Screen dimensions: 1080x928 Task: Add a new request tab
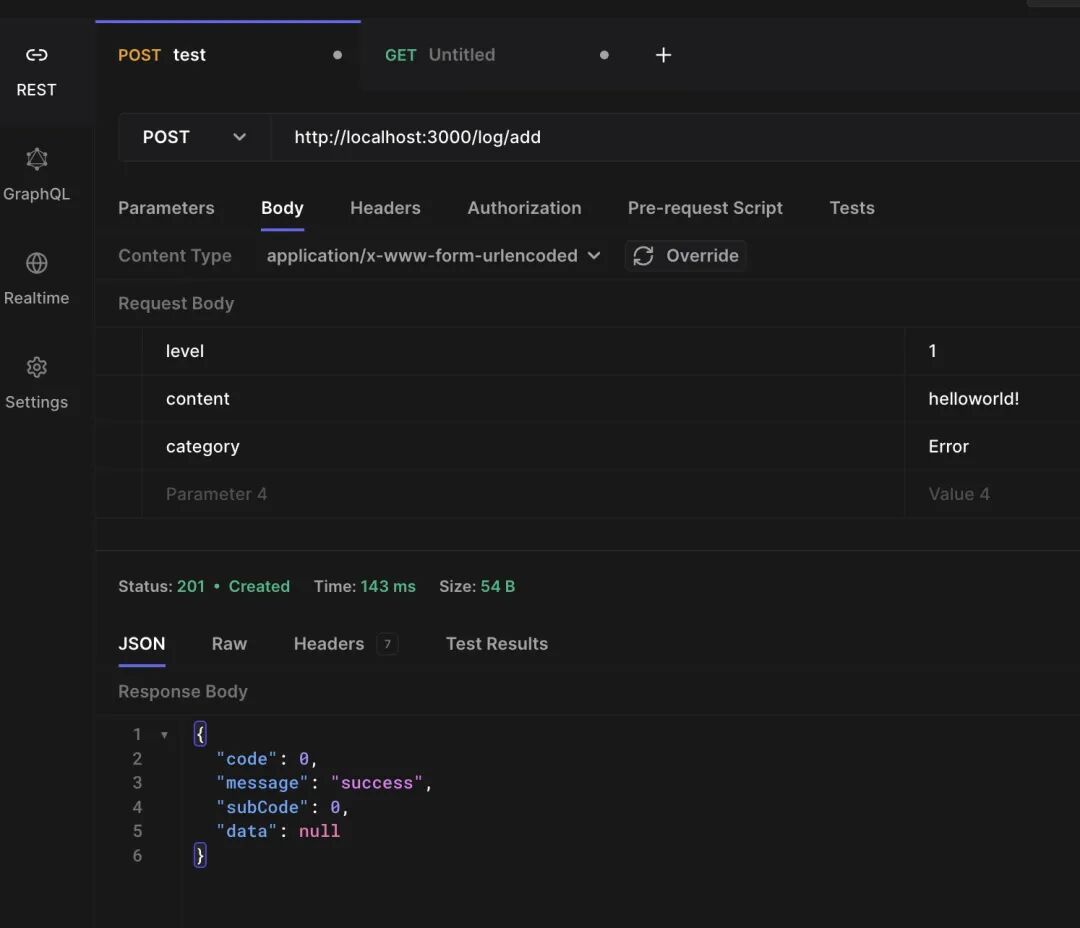663,55
